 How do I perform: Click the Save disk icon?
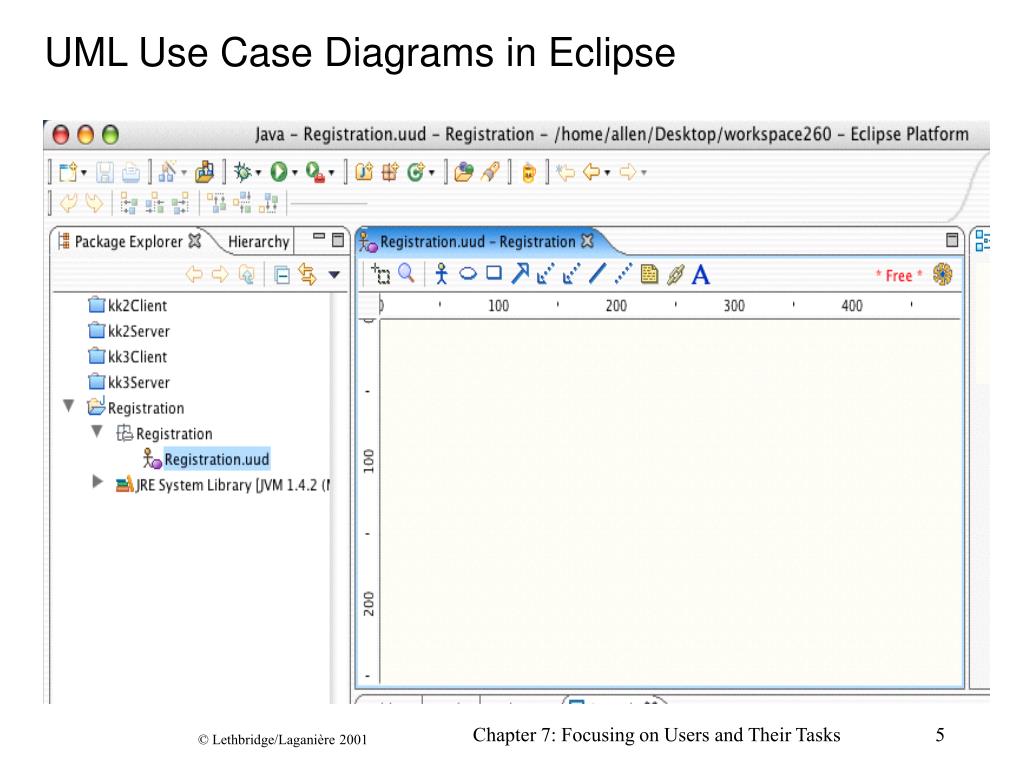pyautogui.click(x=104, y=172)
